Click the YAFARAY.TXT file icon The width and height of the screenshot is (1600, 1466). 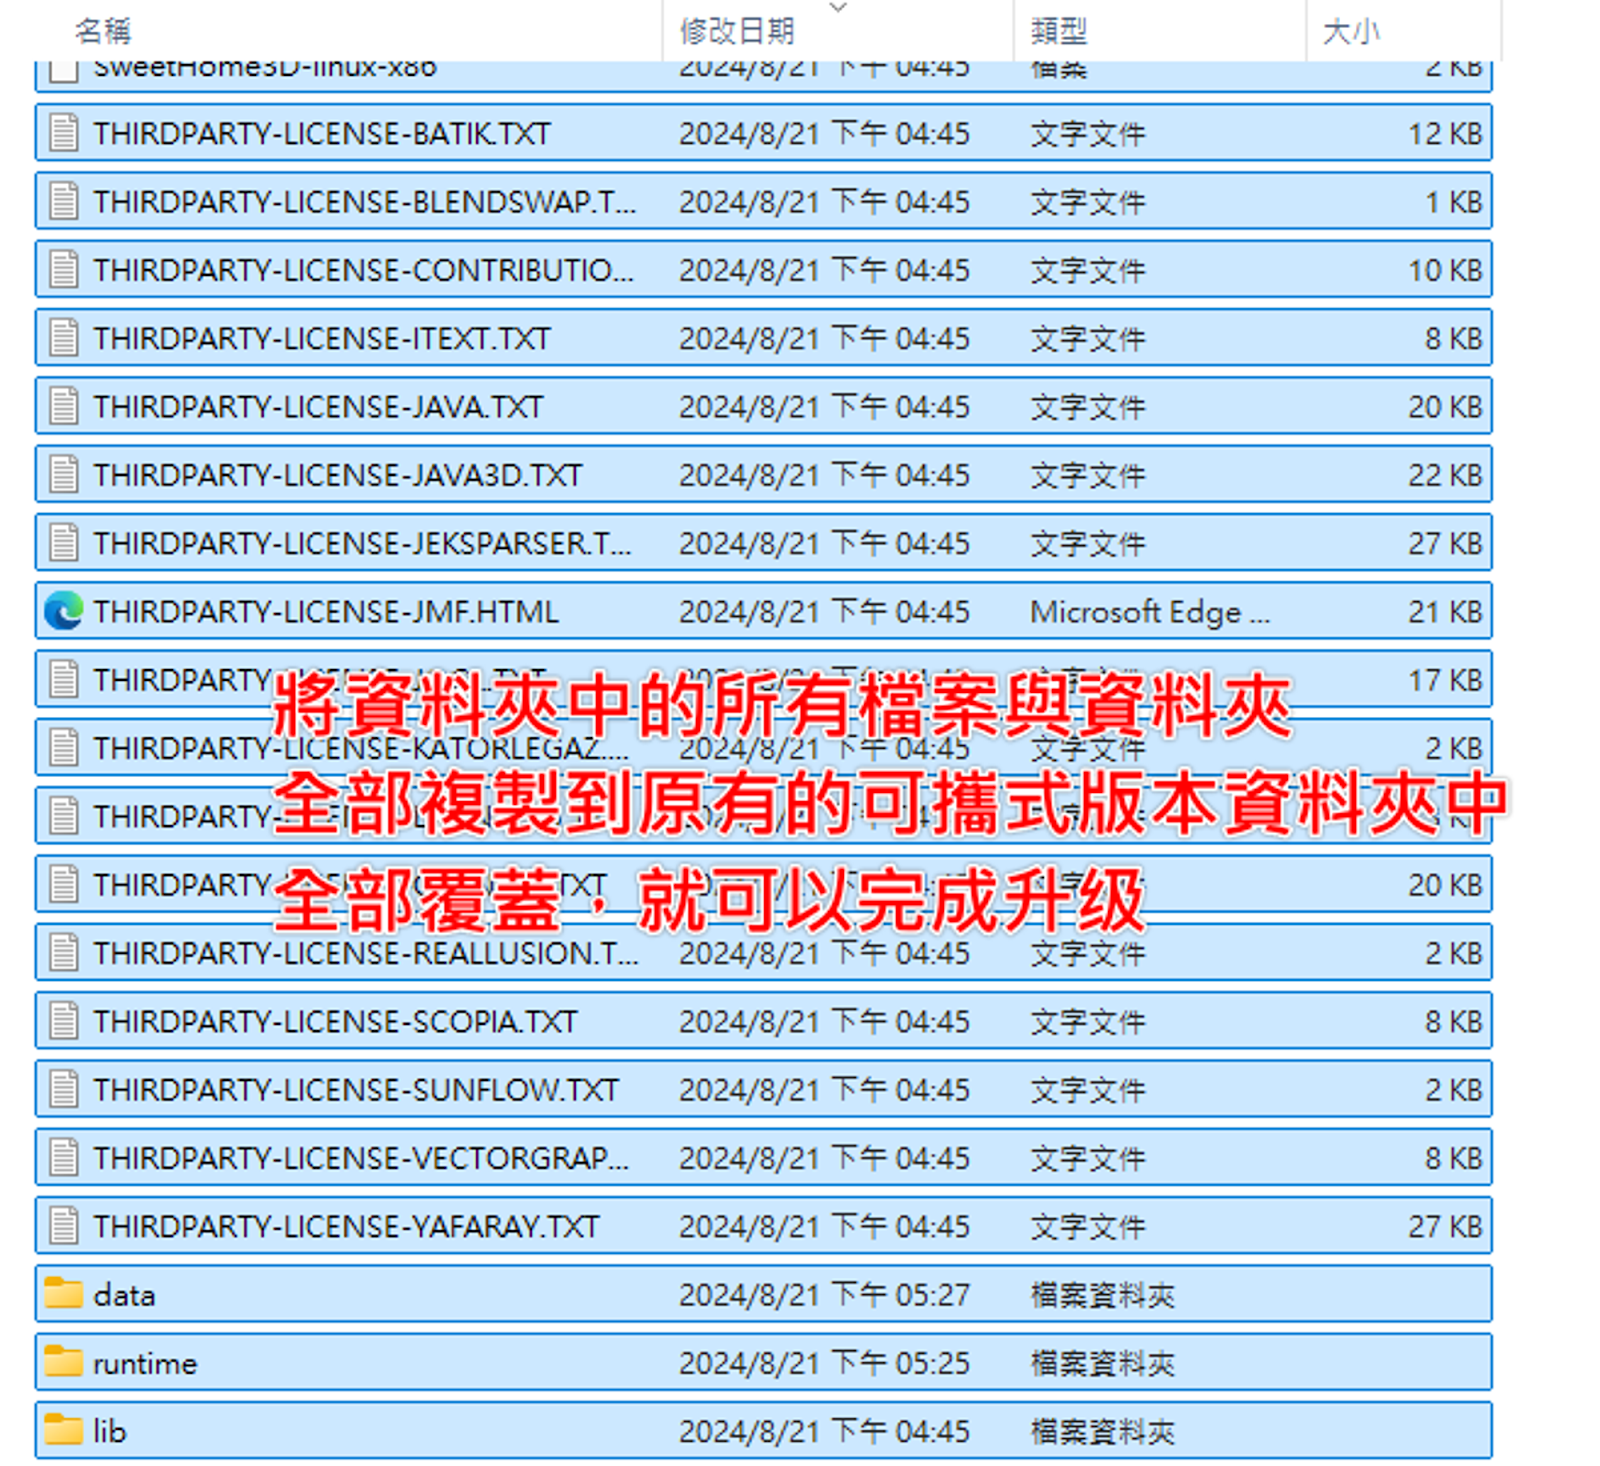pyautogui.click(x=64, y=1226)
